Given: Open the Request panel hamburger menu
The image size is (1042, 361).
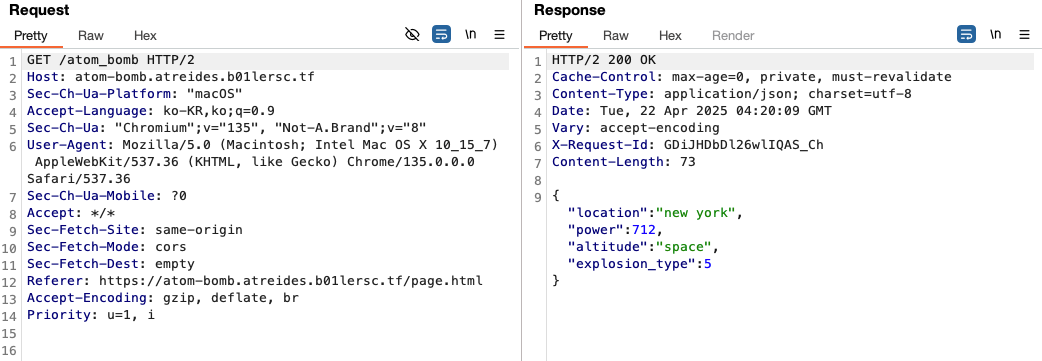Looking at the screenshot, I should point(500,35).
